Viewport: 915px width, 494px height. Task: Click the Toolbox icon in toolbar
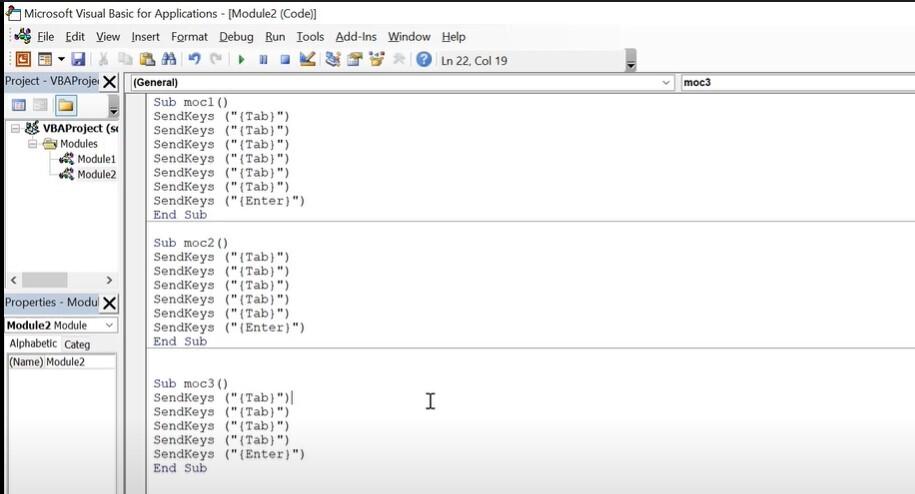tap(399, 59)
